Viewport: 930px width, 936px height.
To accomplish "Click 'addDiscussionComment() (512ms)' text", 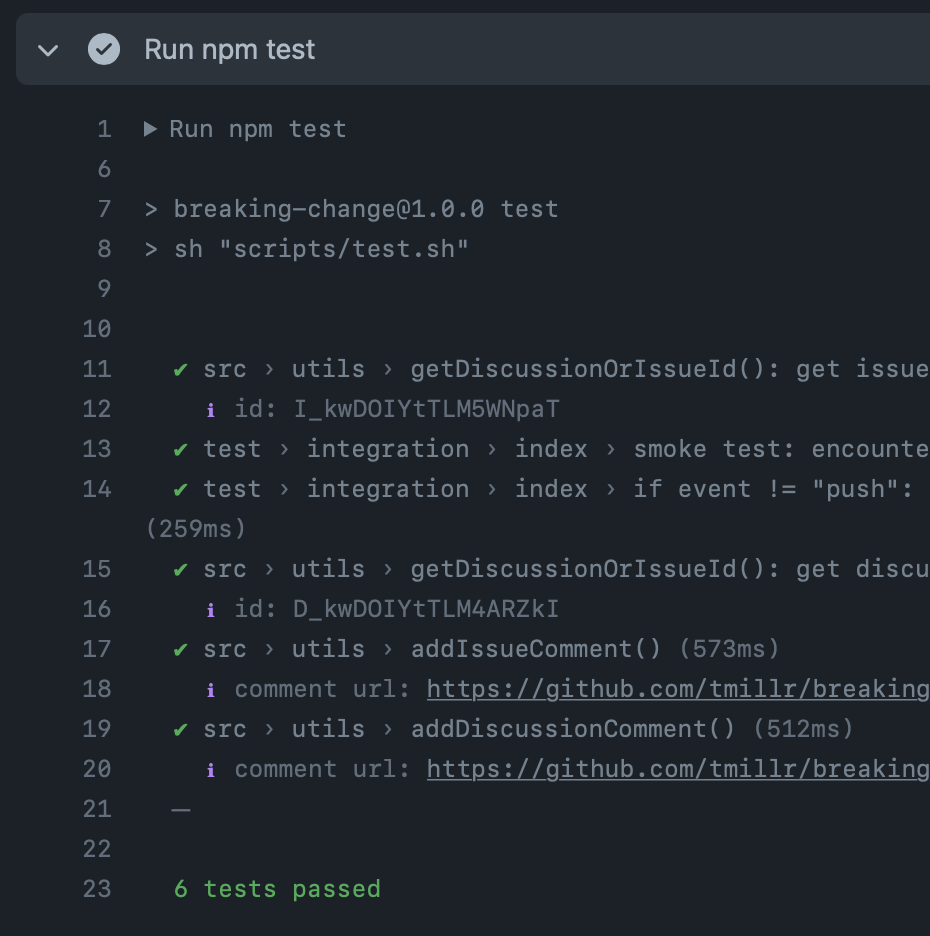I will pyautogui.click(x=632, y=729).
